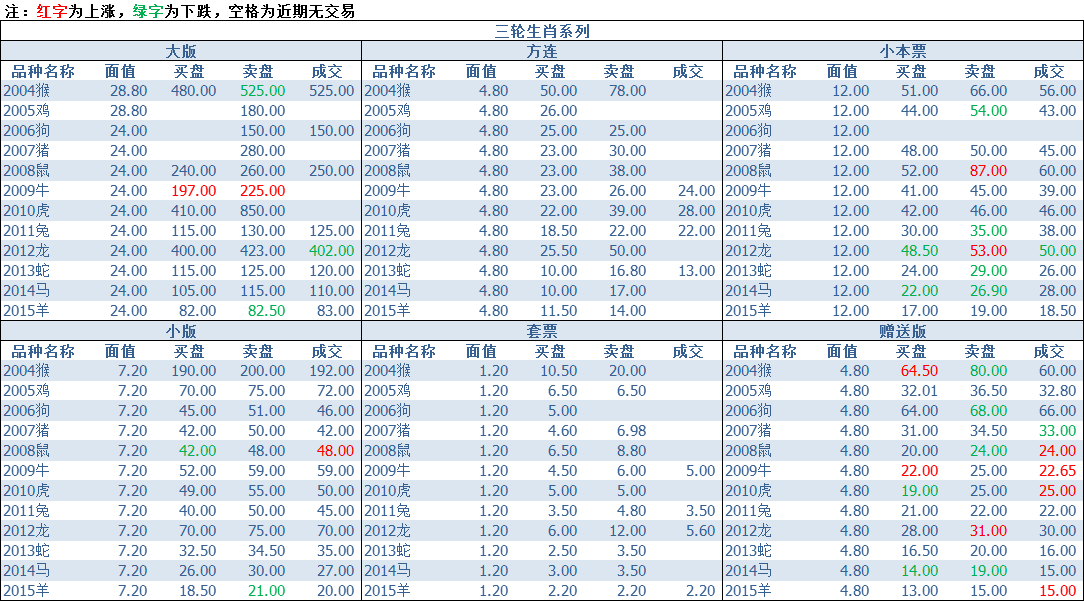Viewport: 1084px width, 601px height.
Task: Open the 套票 section header
Action: point(542,331)
